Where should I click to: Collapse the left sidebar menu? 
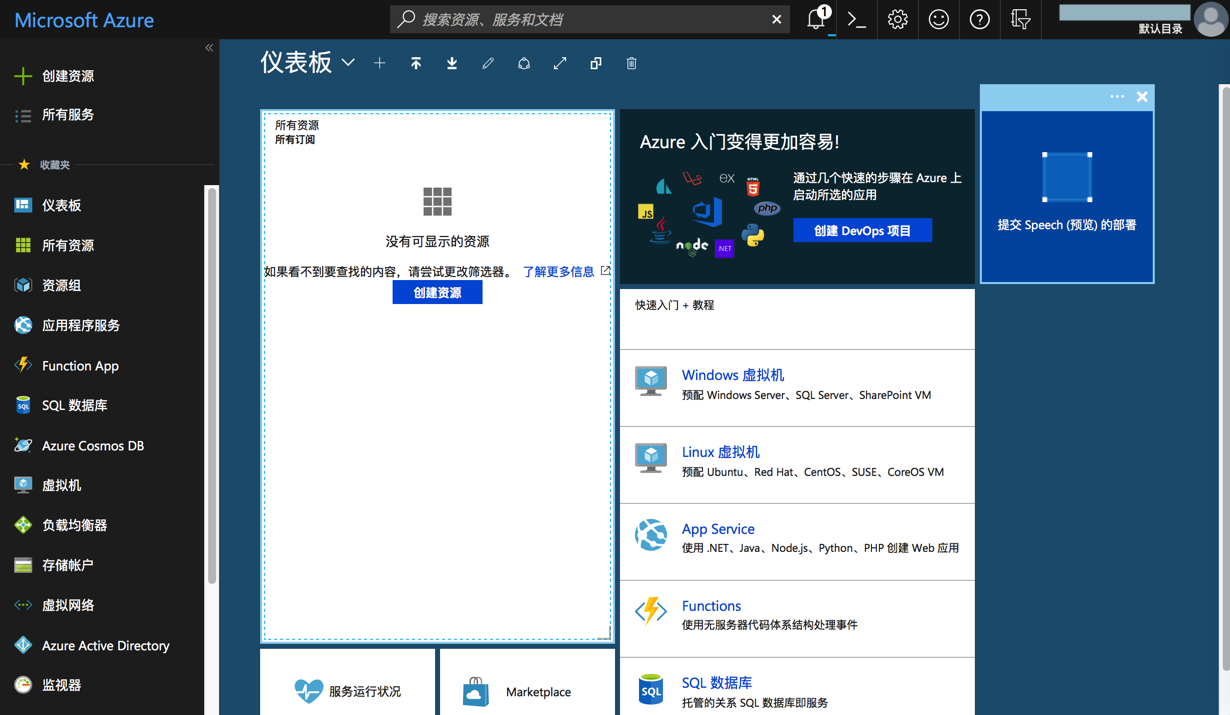click(x=209, y=48)
